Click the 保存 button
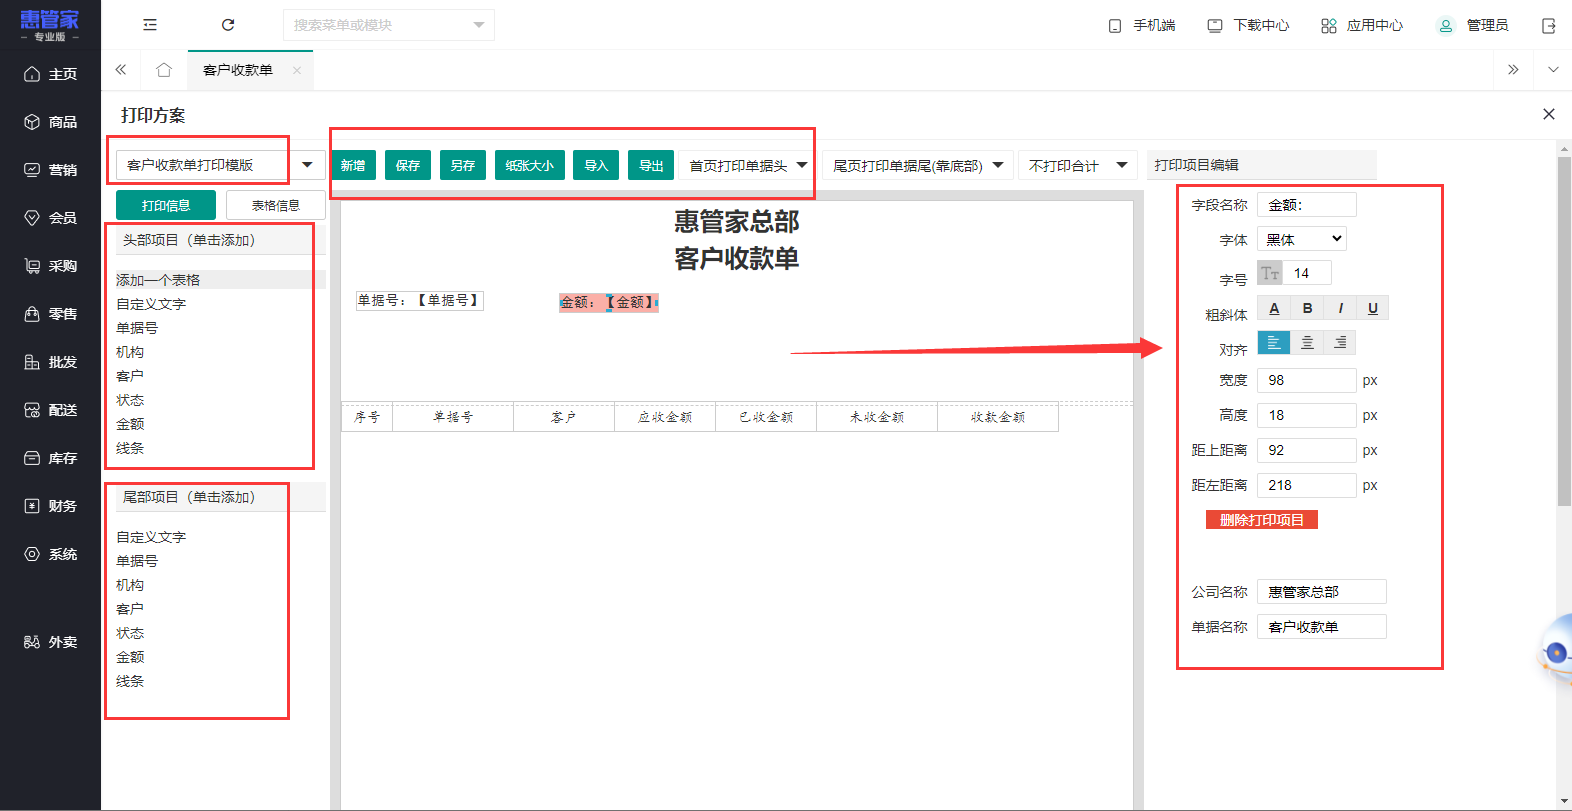Screen dimensions: 1572x811 [x=408, y=165]
